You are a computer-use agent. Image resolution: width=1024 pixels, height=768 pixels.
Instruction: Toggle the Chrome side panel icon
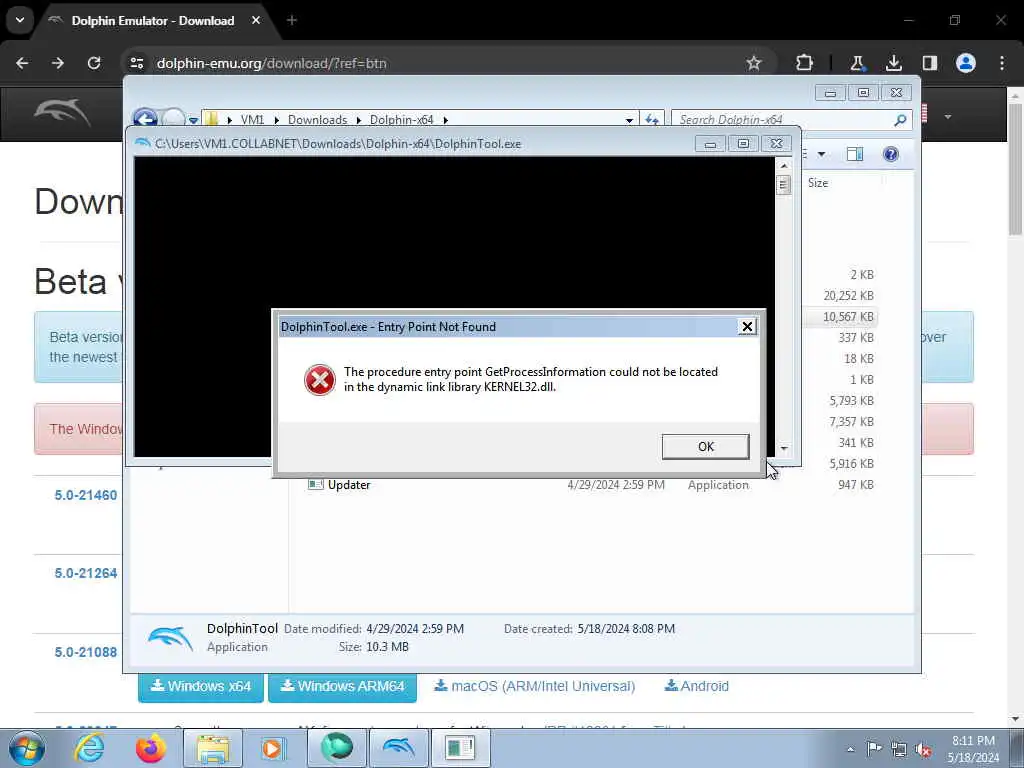pyautogui.click(x=929, y=63)
